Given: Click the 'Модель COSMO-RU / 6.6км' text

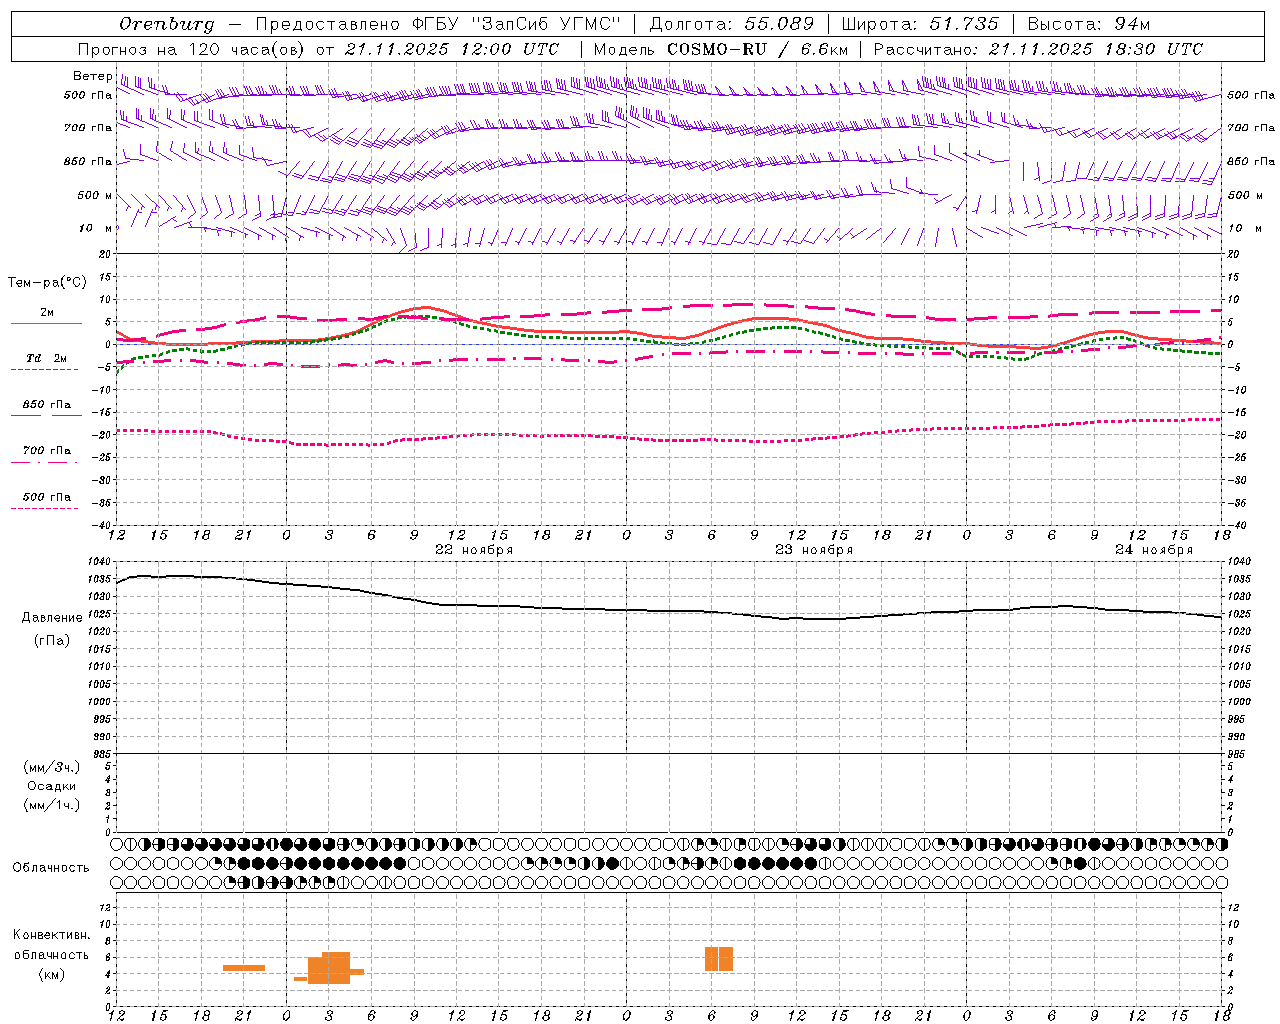Looking at the screenshot, I should (x=721, y=49).
